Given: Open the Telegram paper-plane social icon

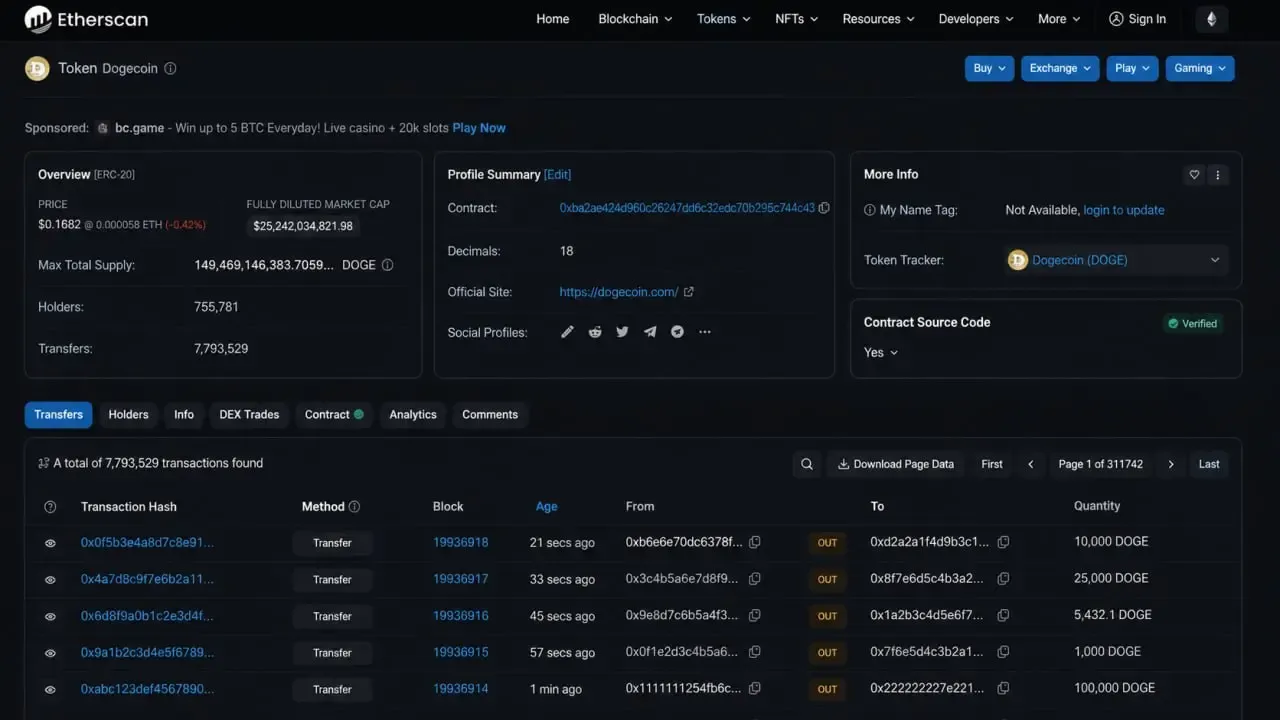Looking at the screenshot, I should click(x=650, y=332).
